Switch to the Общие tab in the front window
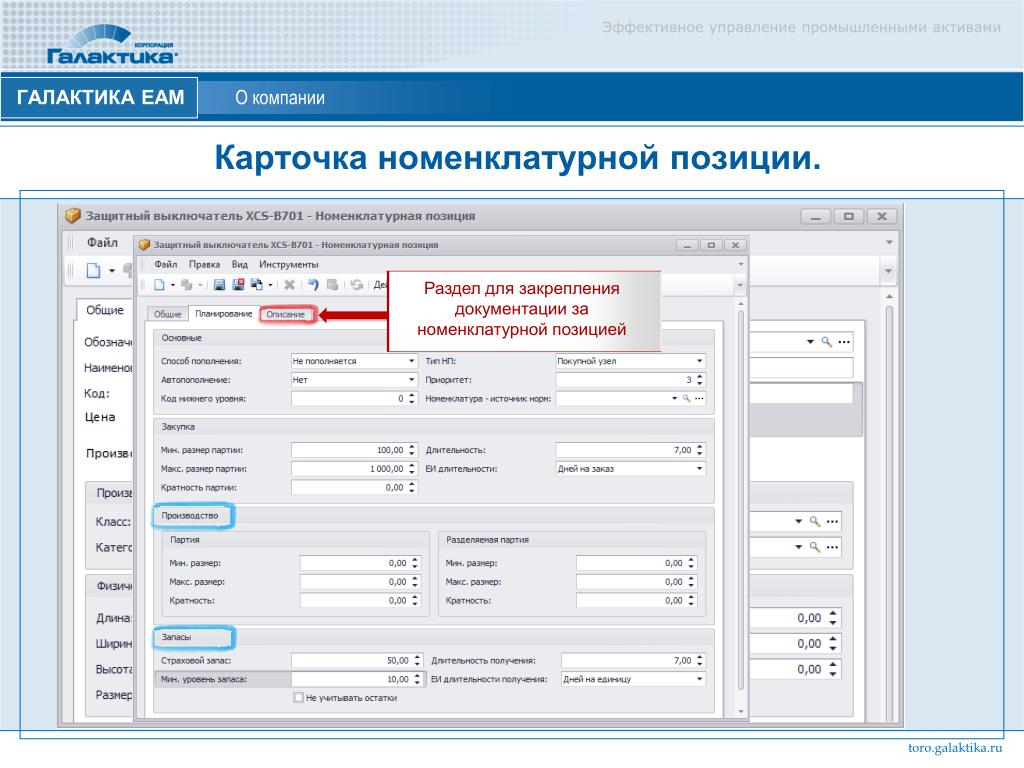 coord(168,314)
